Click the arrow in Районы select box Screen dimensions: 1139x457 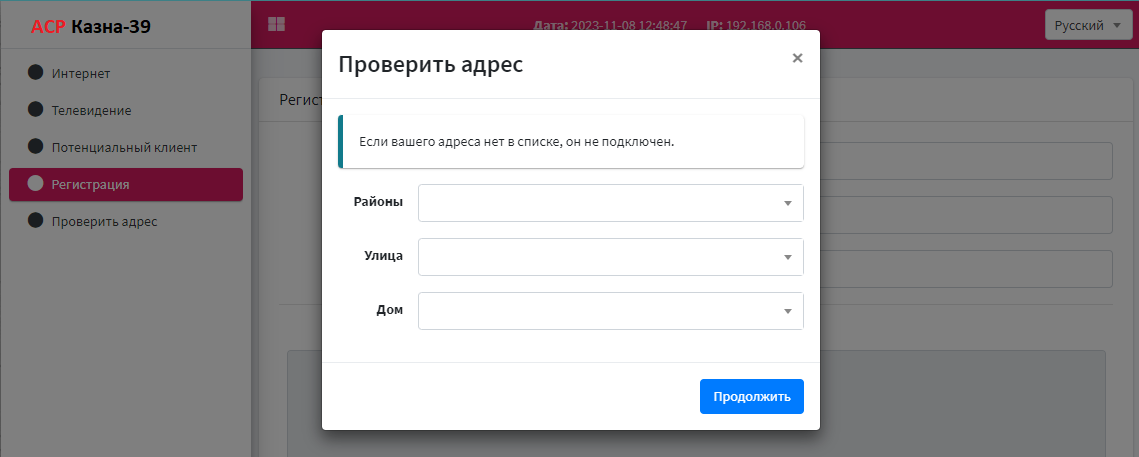coord(788,204)
